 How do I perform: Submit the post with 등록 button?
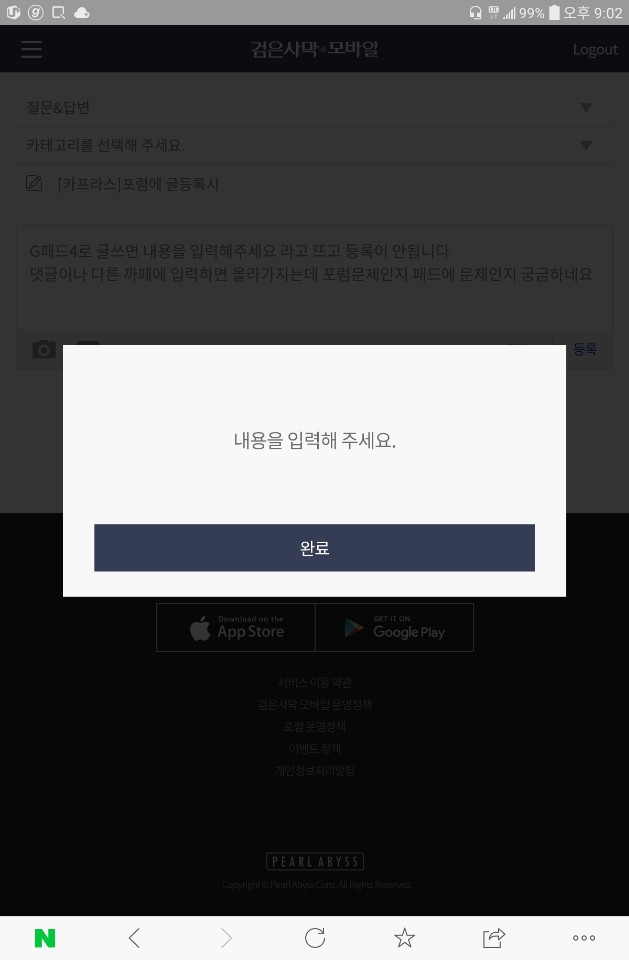585,349
